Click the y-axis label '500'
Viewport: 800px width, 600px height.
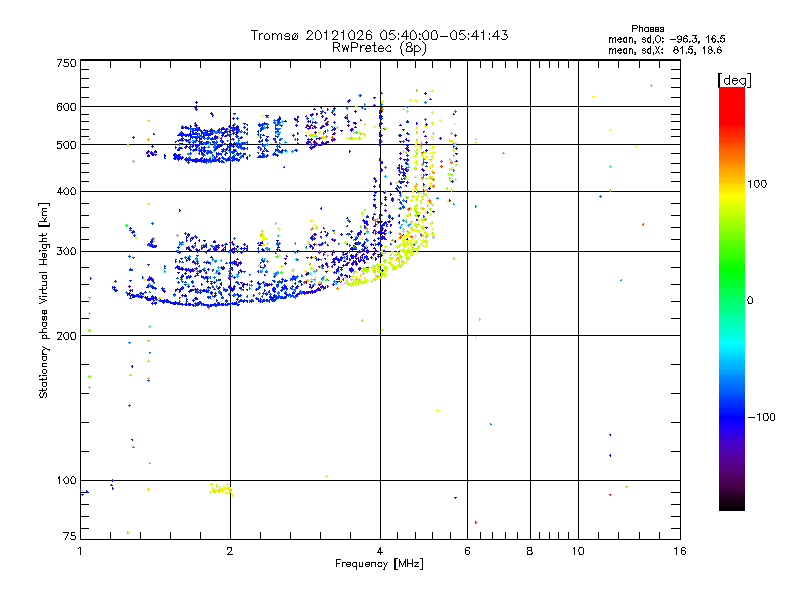(66, 145)
